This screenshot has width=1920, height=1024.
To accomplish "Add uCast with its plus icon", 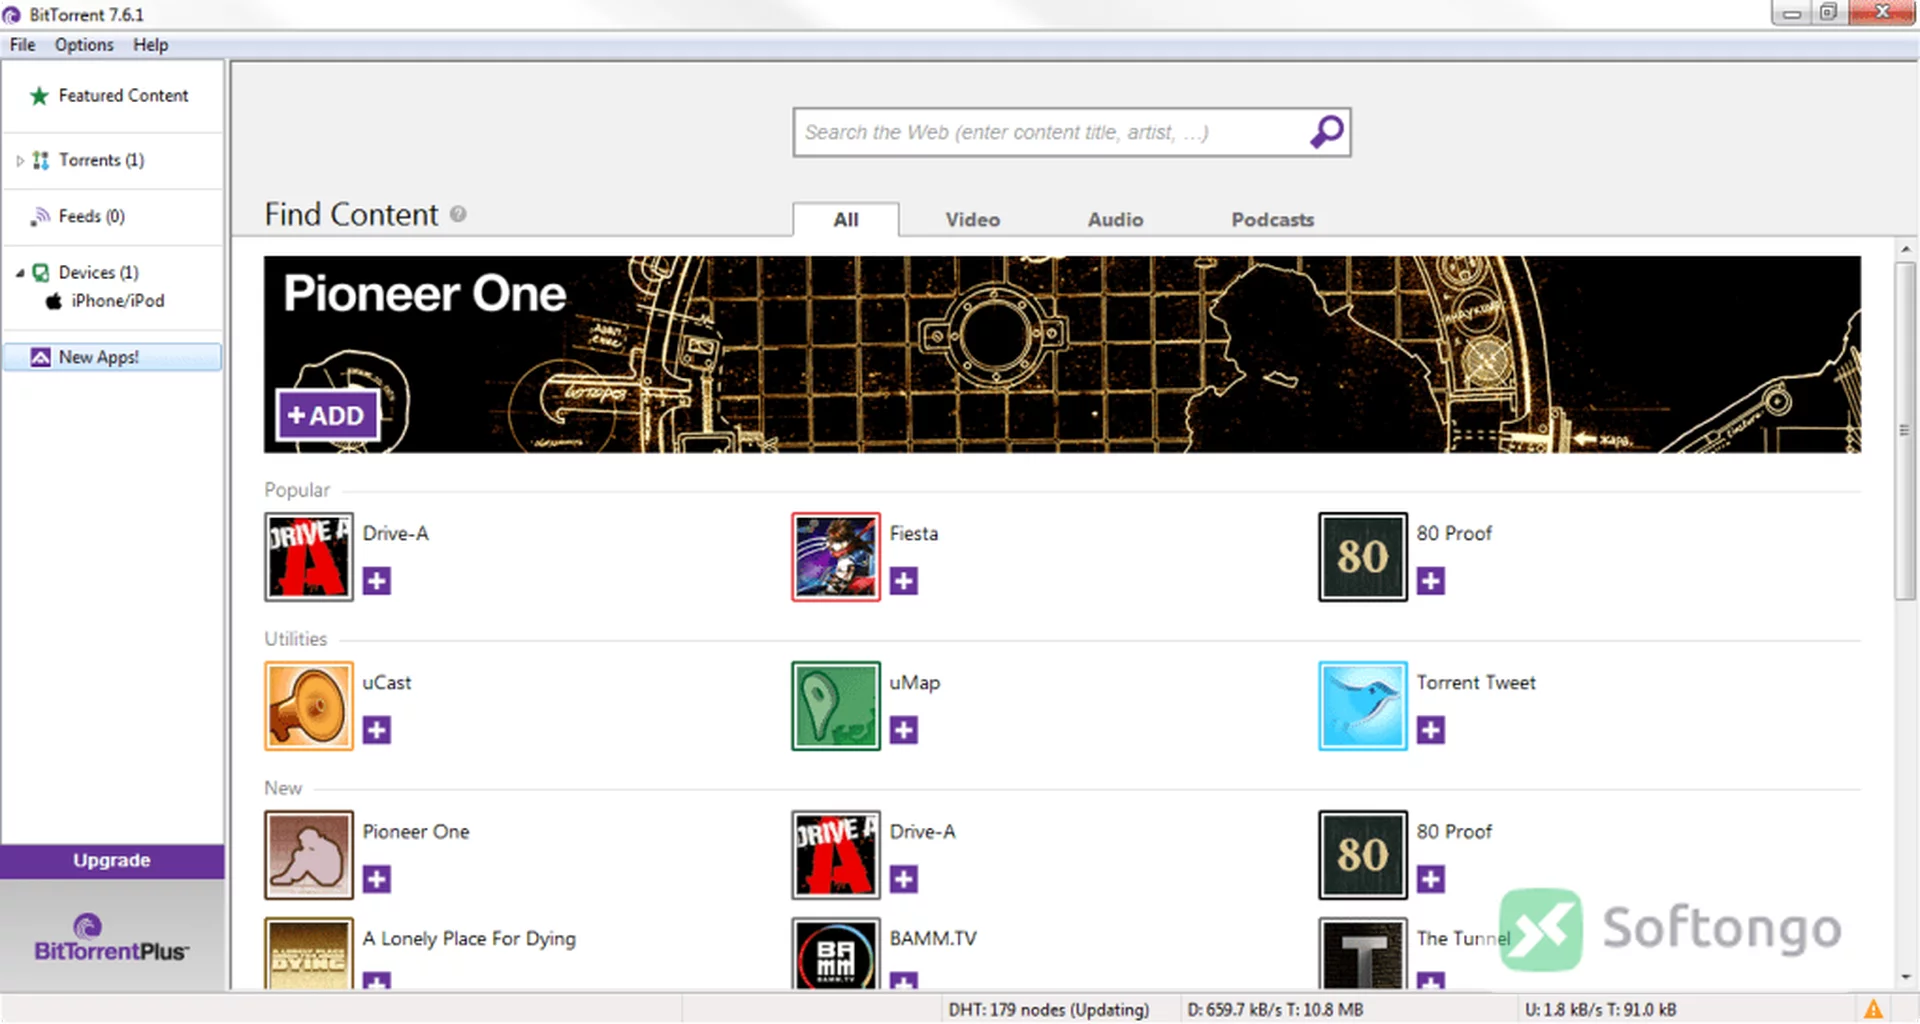I will [x=377, y=730].
